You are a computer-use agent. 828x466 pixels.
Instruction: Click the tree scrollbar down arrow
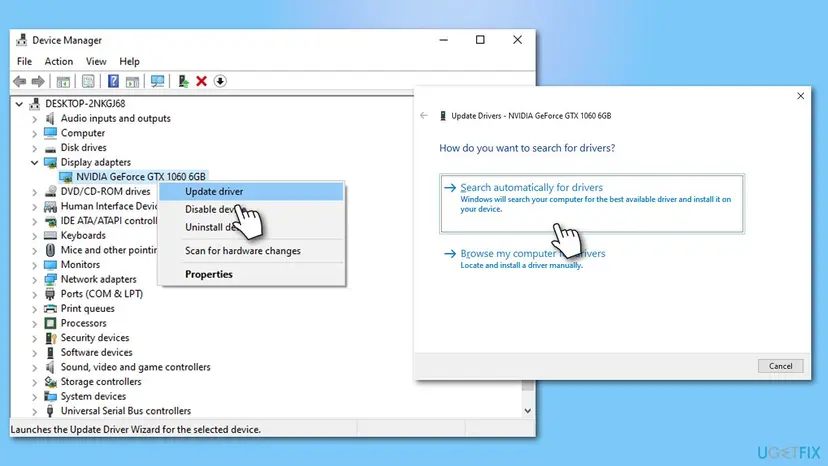528,411
